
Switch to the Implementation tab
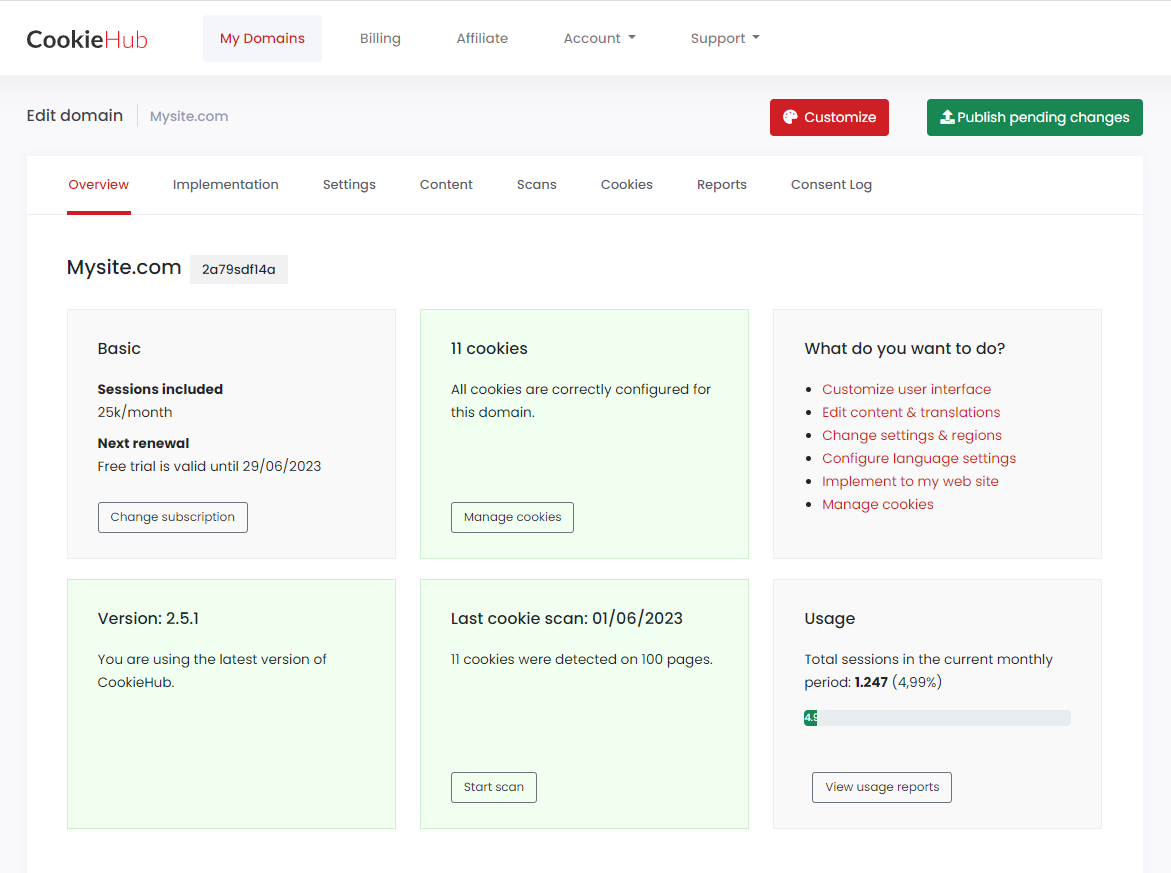point(226,184)
